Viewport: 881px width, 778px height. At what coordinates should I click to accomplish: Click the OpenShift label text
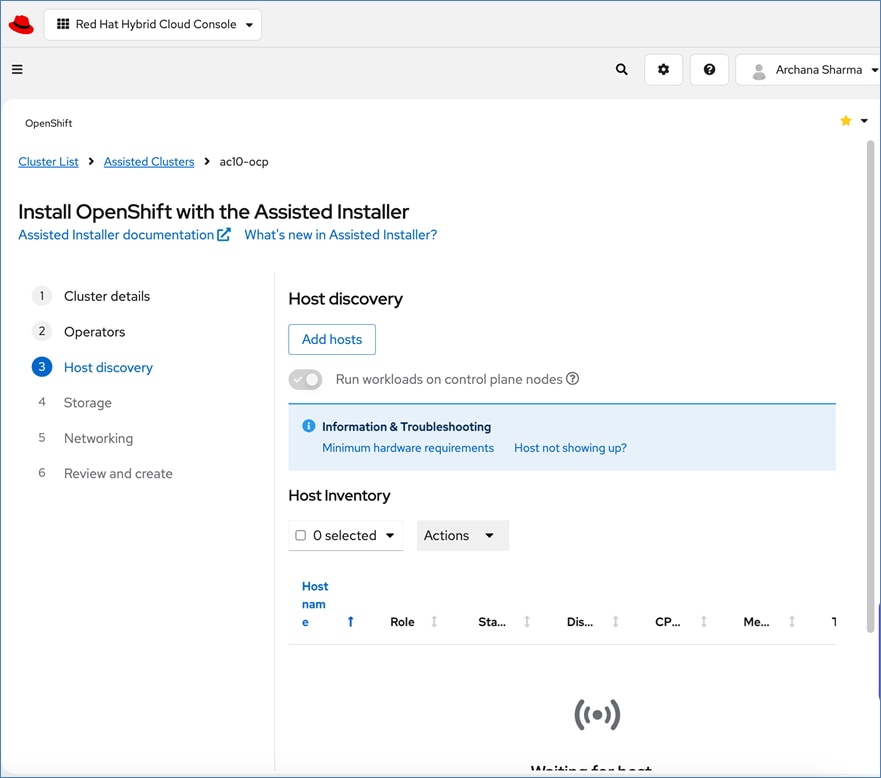point(48,123)
